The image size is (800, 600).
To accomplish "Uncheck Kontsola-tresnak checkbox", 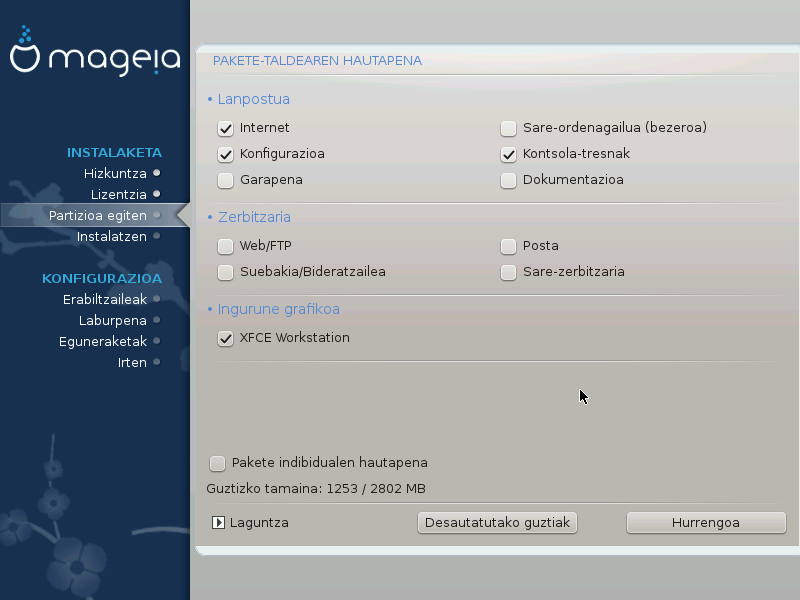I will 509,154.
